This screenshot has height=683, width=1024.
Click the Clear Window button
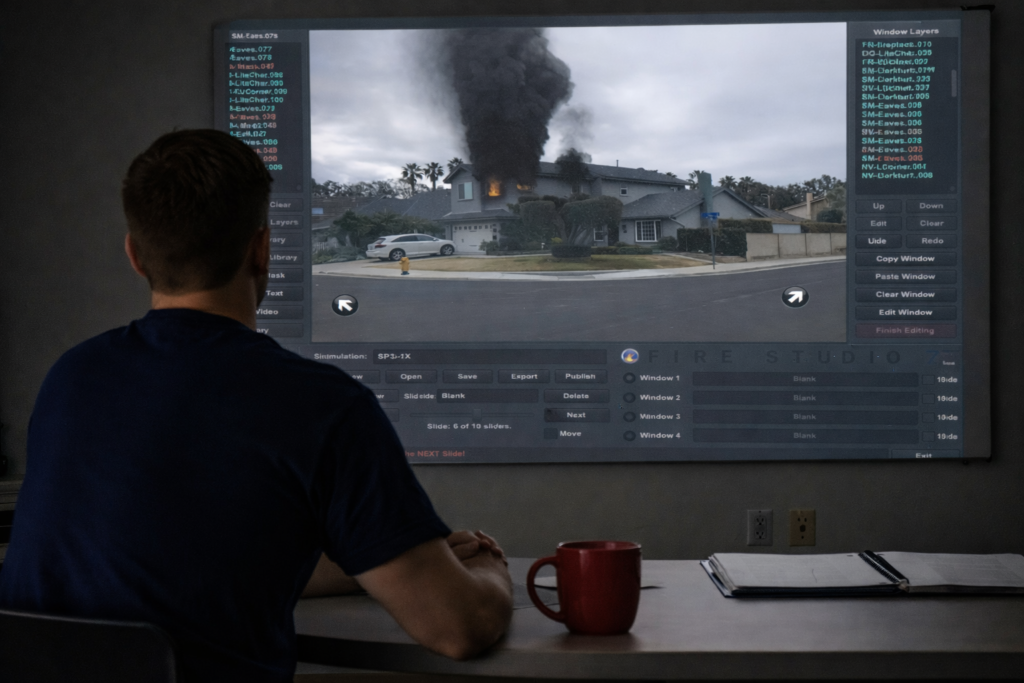[905, 294]
